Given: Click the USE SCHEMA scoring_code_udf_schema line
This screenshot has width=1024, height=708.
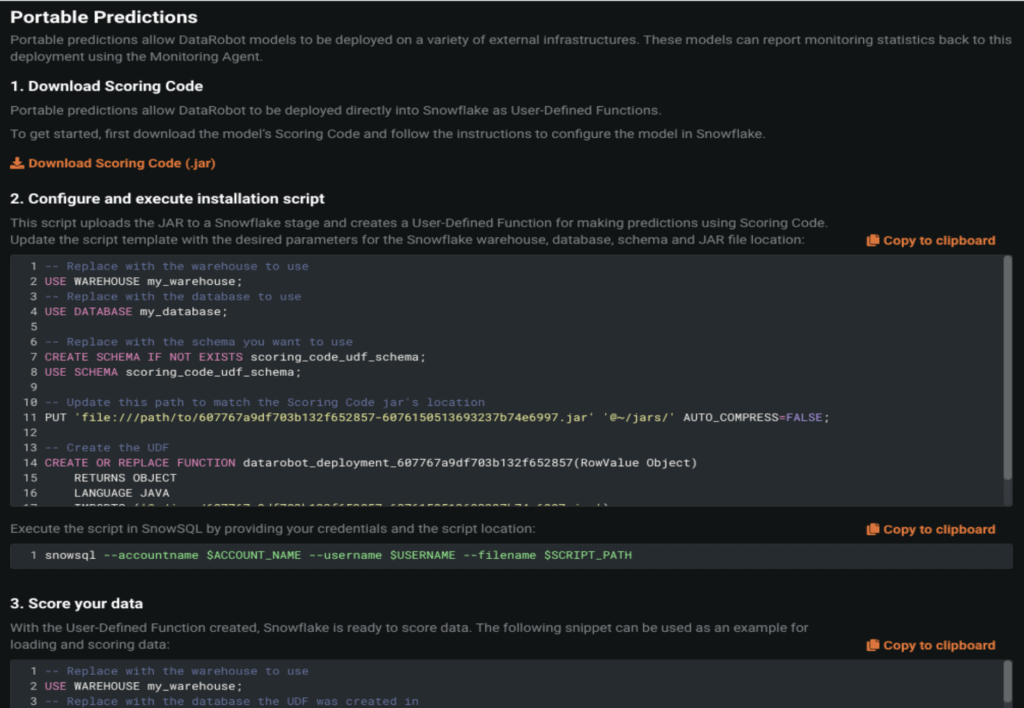Looking at the screenshot, I should pos(172,372).
